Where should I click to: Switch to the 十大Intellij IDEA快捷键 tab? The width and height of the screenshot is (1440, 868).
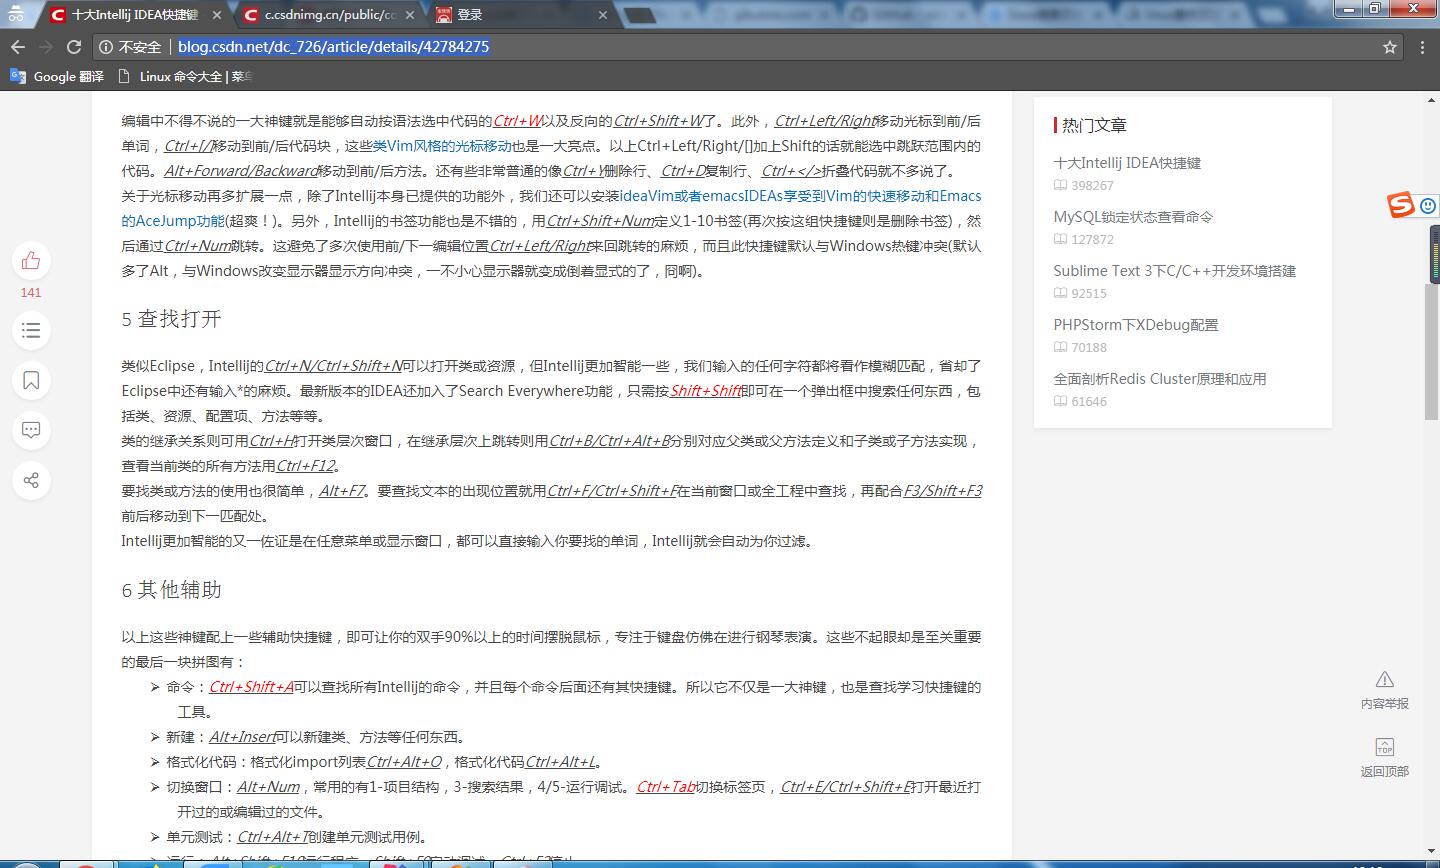tap(135, 15)
